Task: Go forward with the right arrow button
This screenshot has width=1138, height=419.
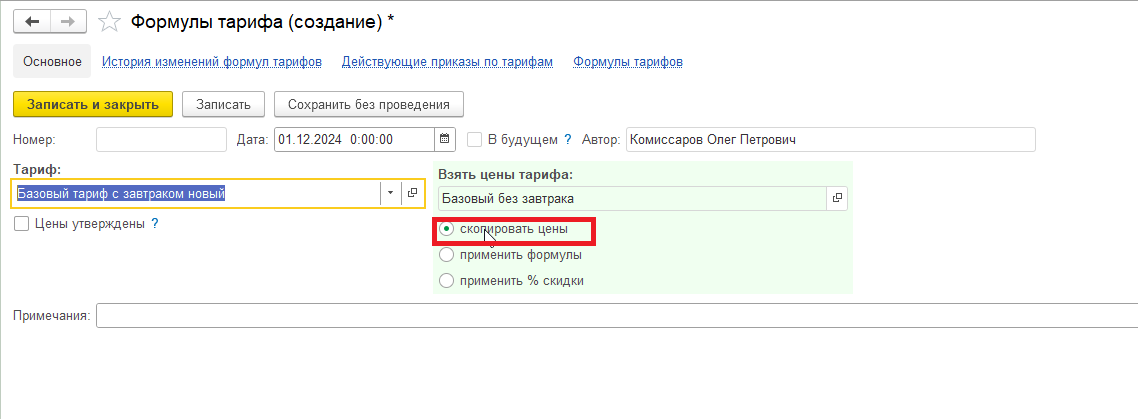Action: (x=68, y=21)
